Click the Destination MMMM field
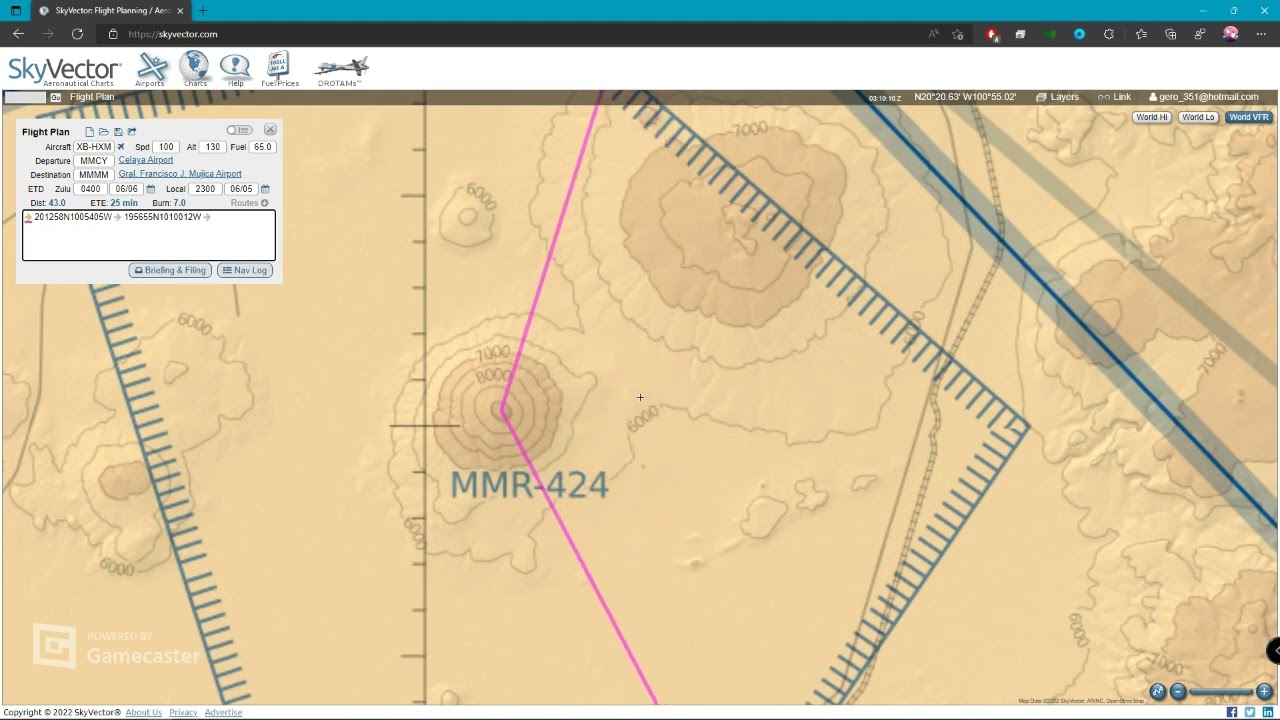The width and height of the screenshot is (1280, 720). pyautogui.click(x=94, y=175)
